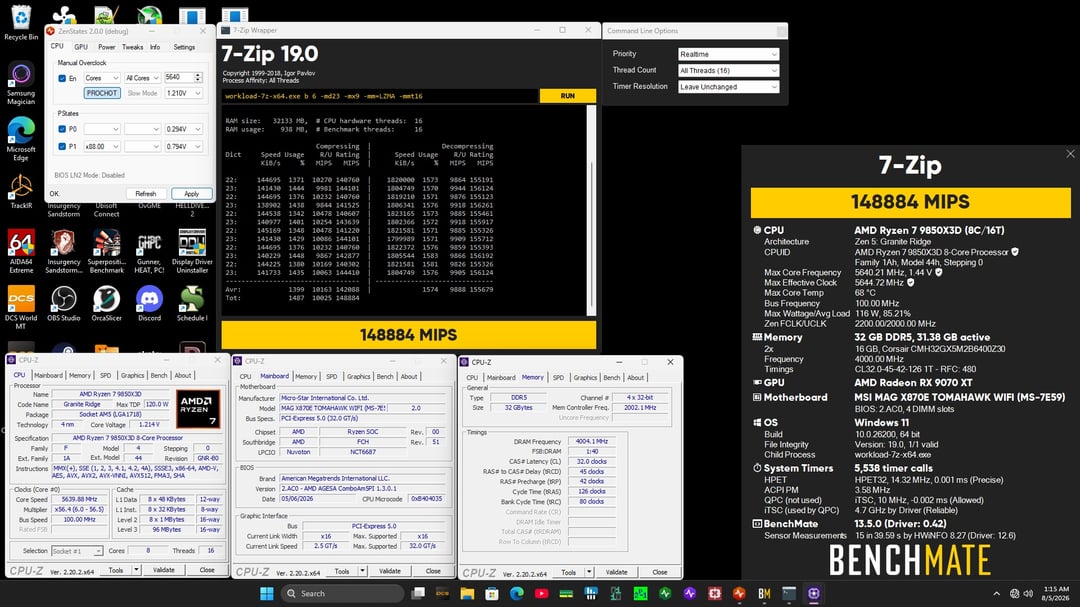Open OrcaSlicer desktop shortcut
Screen dimensions: 1080x607
point(106,304)
